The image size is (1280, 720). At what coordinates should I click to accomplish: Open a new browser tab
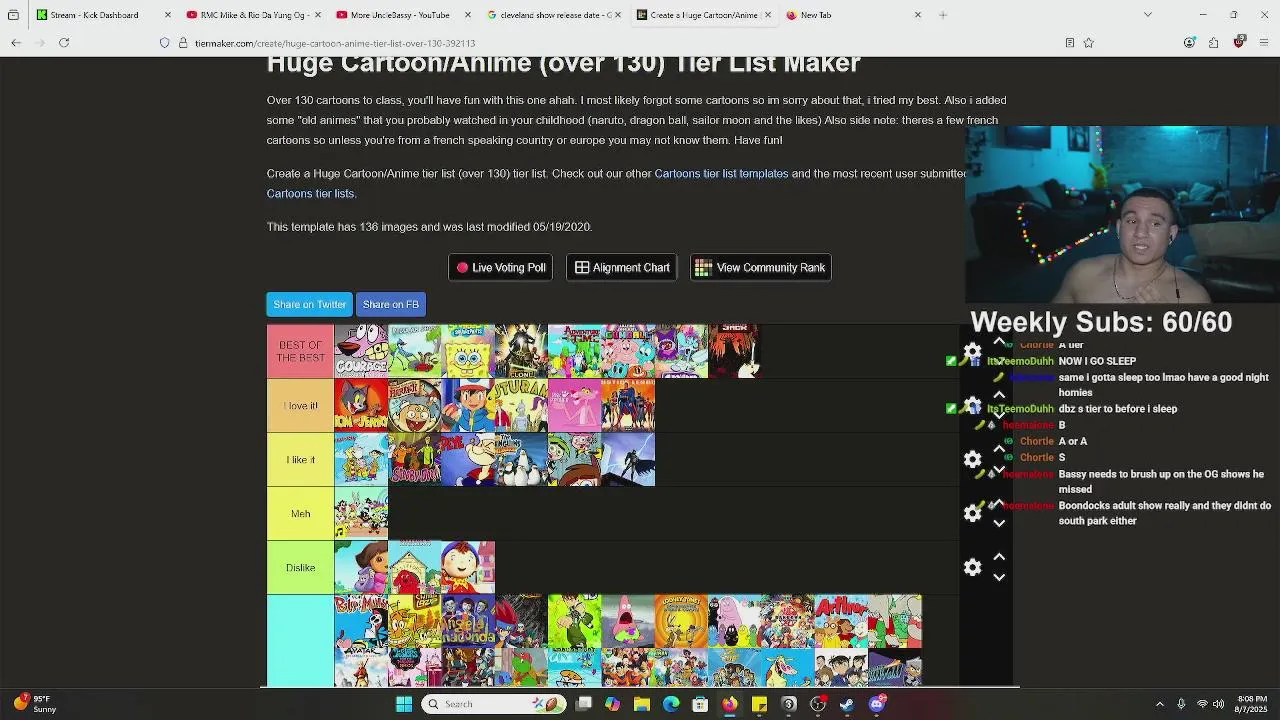(942, 15)
